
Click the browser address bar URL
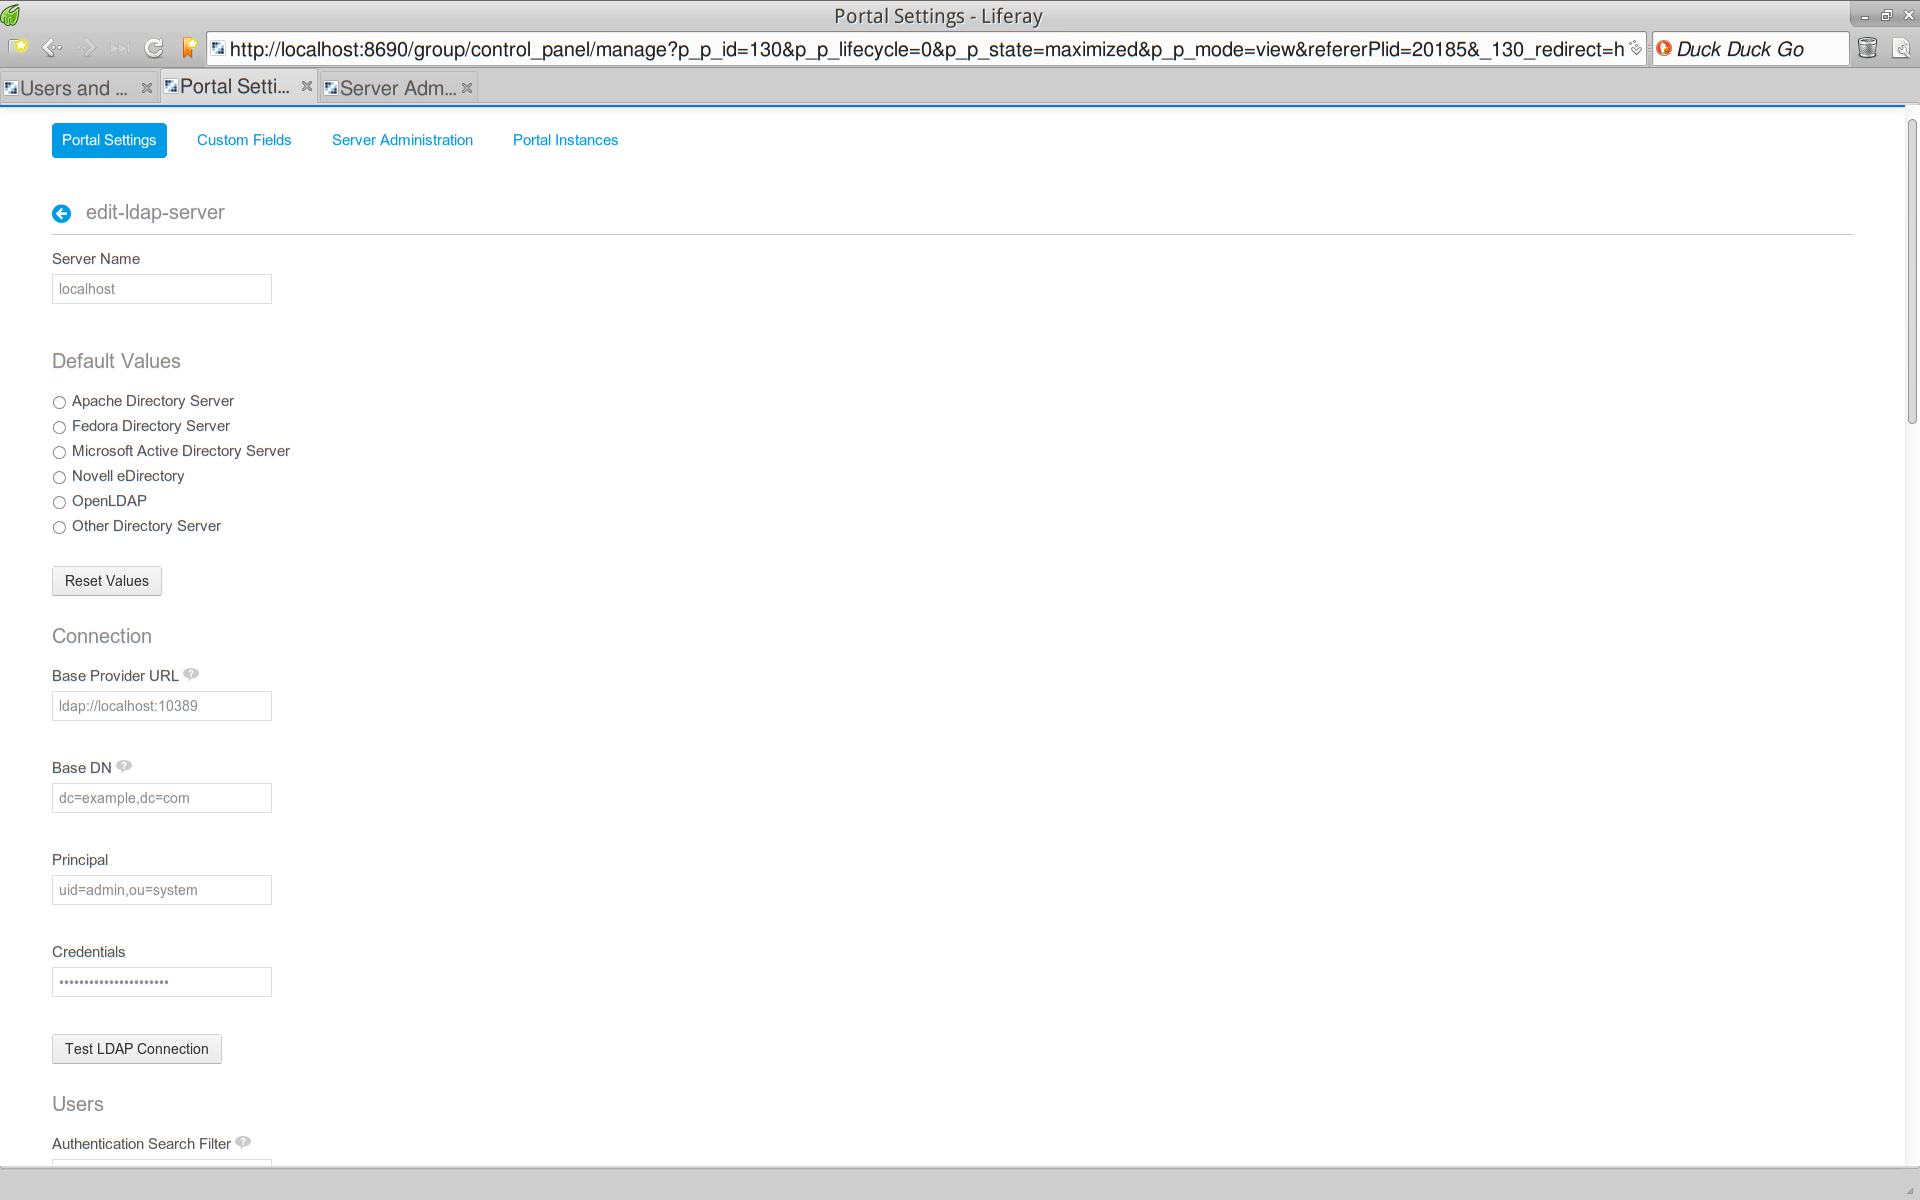926,49
